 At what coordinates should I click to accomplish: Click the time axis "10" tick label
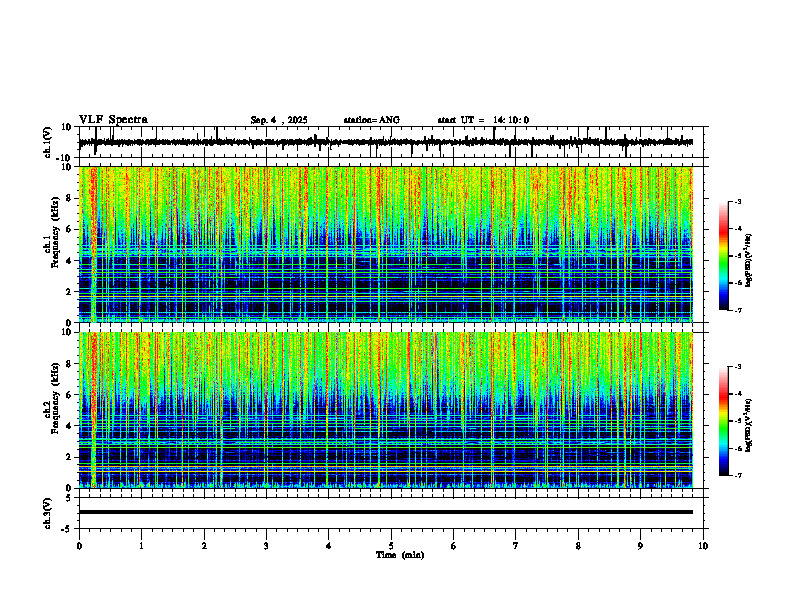pyautogui.click(x=703, y=546)
